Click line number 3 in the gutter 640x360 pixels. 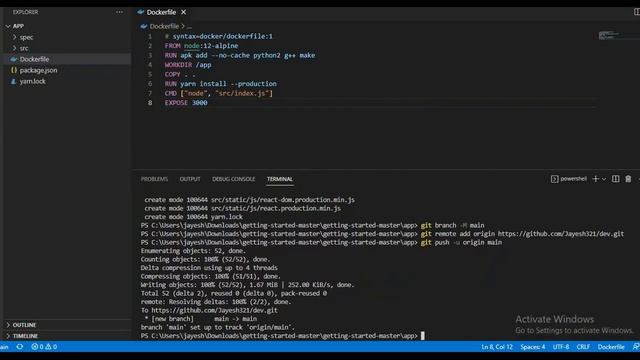coord(150,55)
